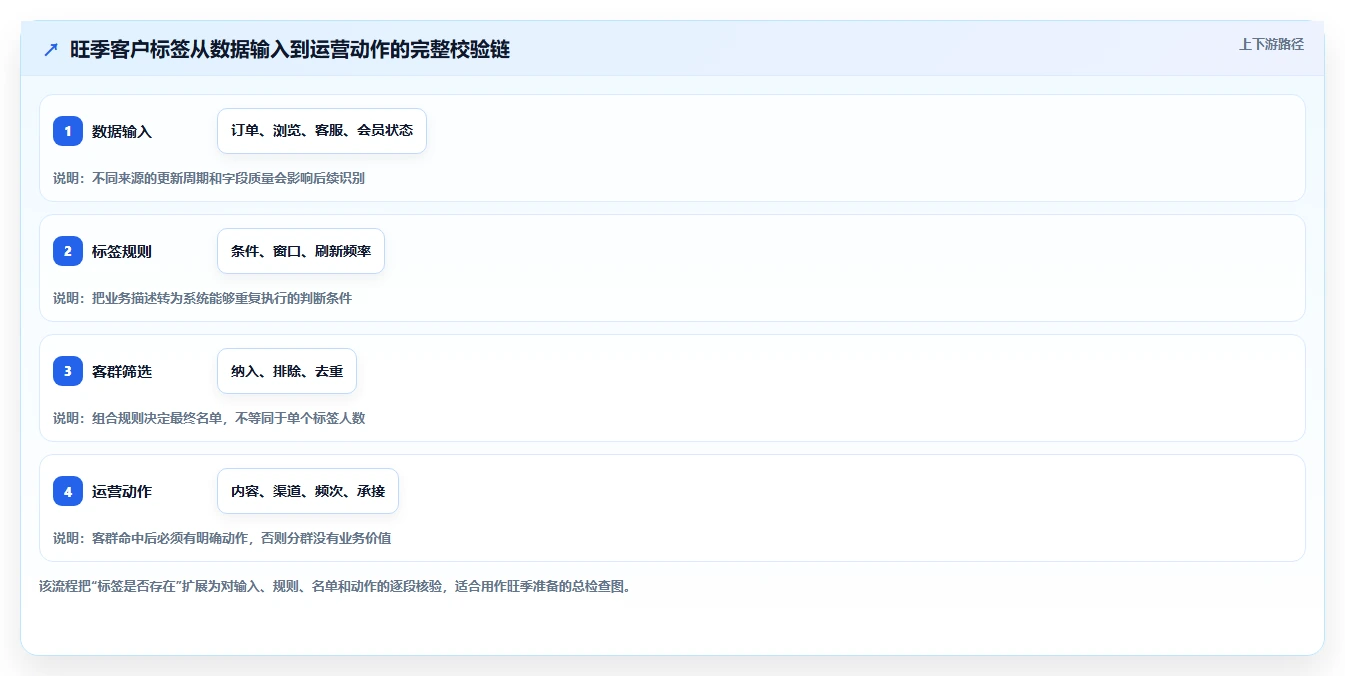Click the title 旺季客户标签从数据输入到运营动作的完整校验链

[x=290, y=50]
